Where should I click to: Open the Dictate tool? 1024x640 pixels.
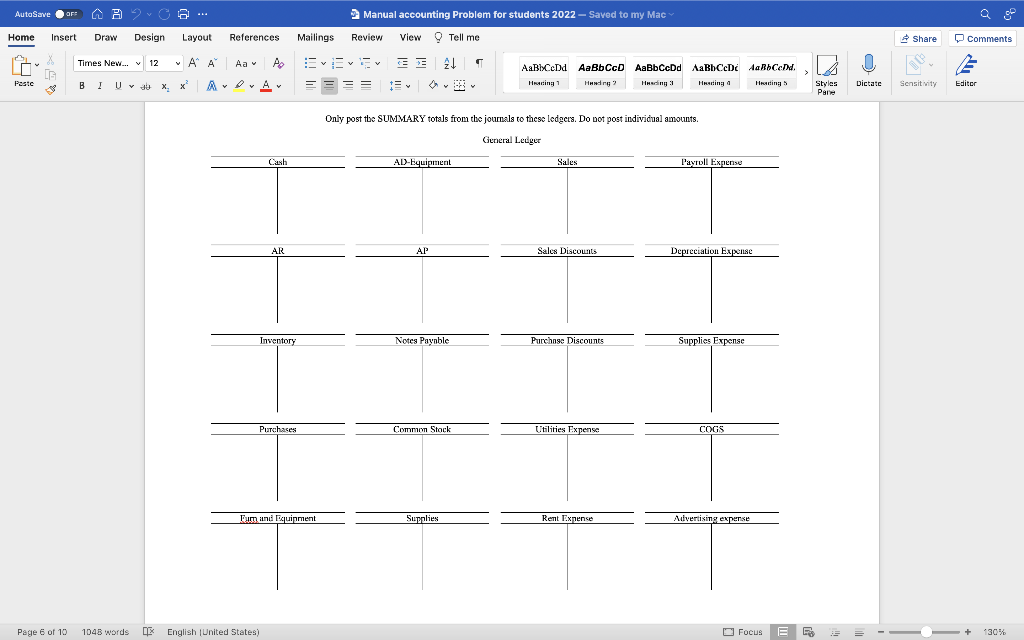pos(869,72)
